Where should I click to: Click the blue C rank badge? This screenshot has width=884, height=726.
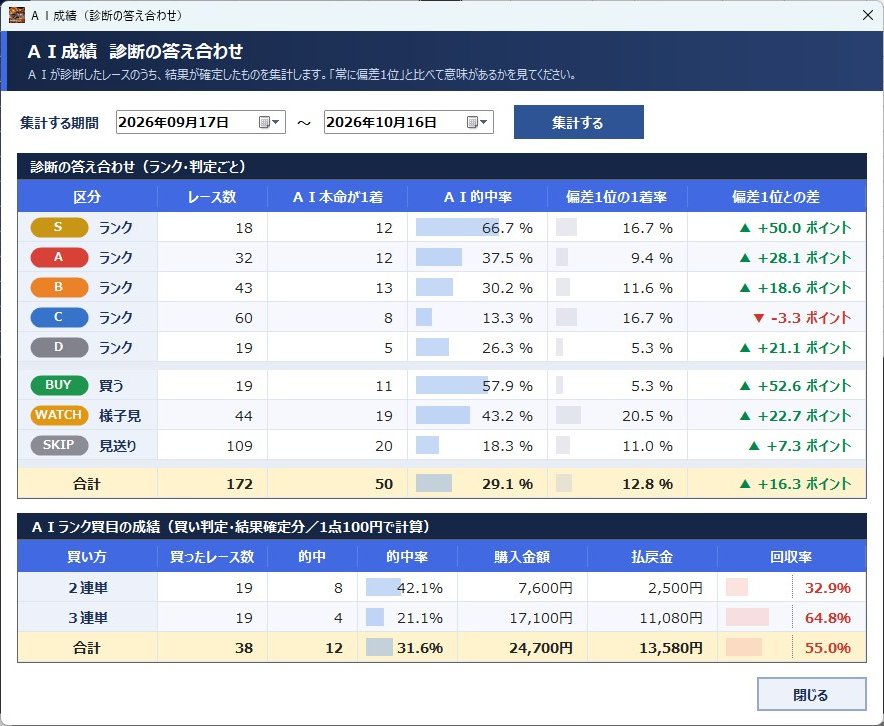(59, 317)
